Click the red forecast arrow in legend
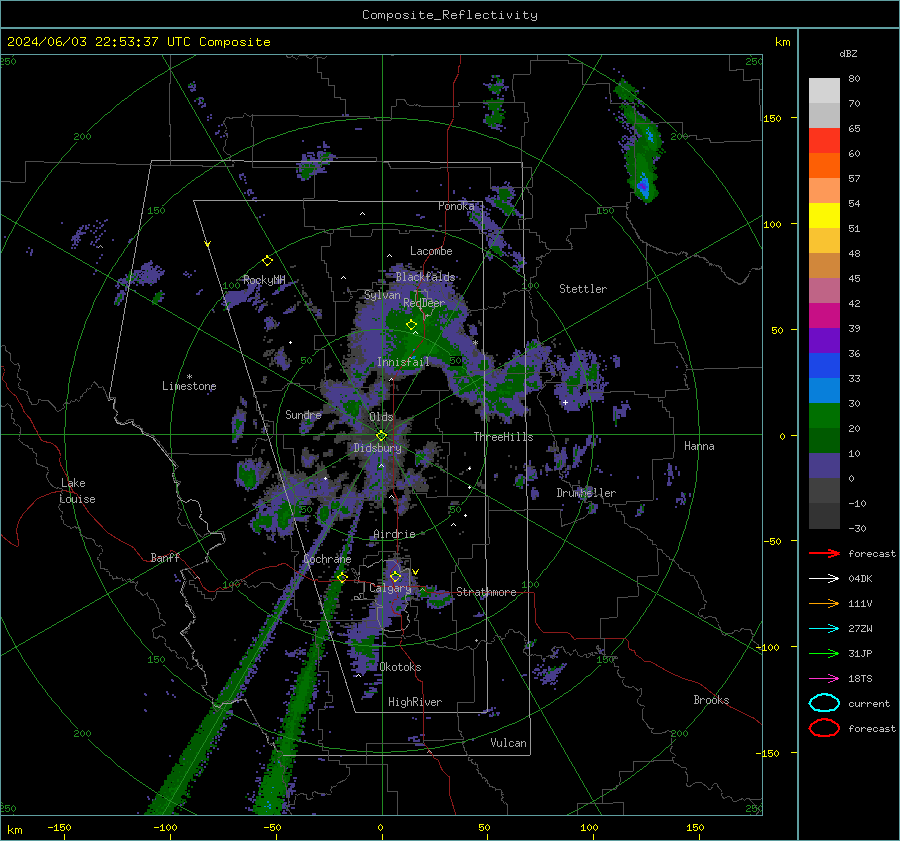This screenshot has width=900, height=841. [x=824, y=553]
